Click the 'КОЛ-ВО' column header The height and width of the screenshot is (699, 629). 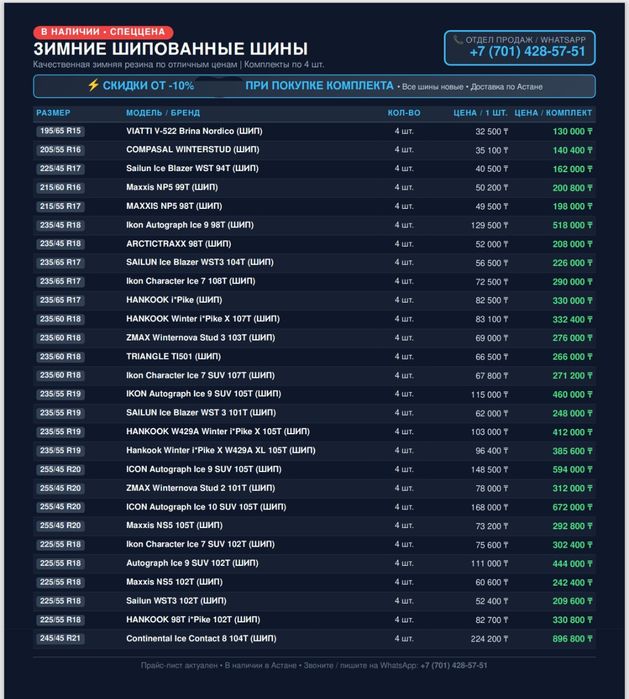coord(404,113)
